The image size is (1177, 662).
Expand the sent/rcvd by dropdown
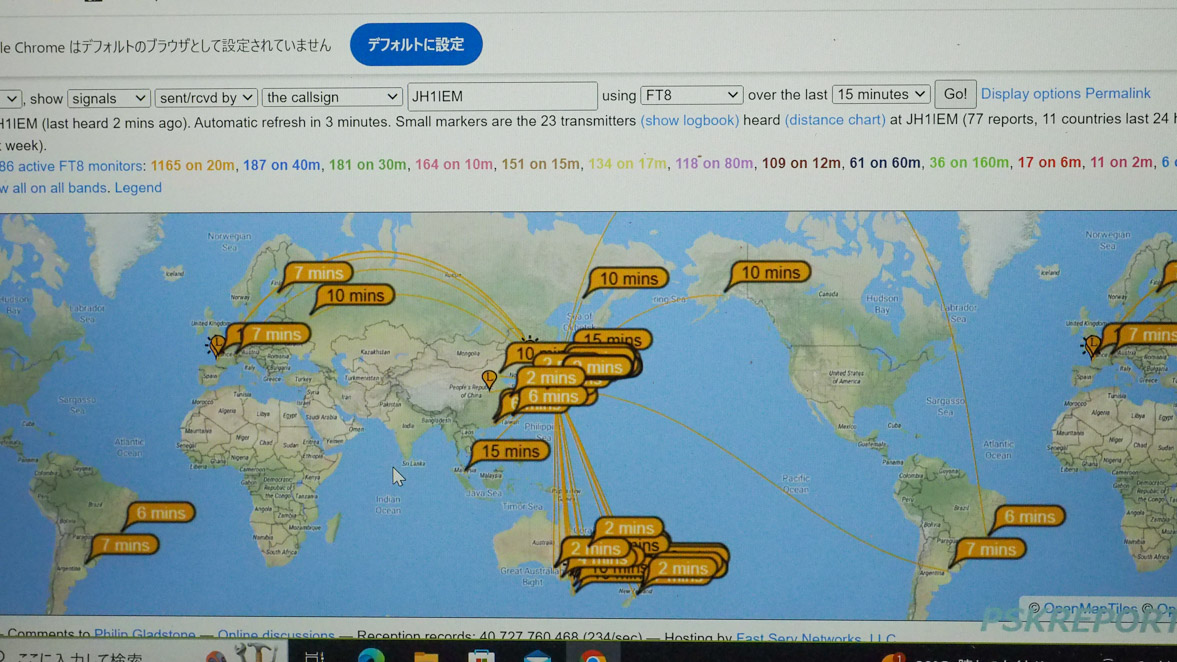click(205, 98)
